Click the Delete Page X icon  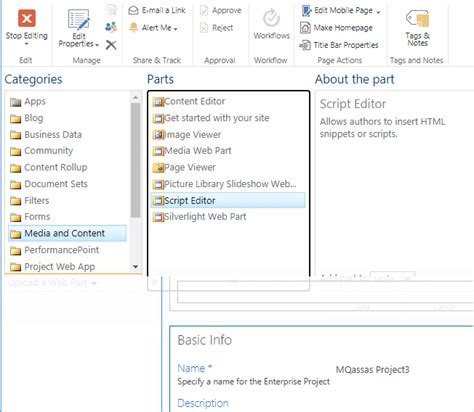pyautogui.click(x=111, y=45)
